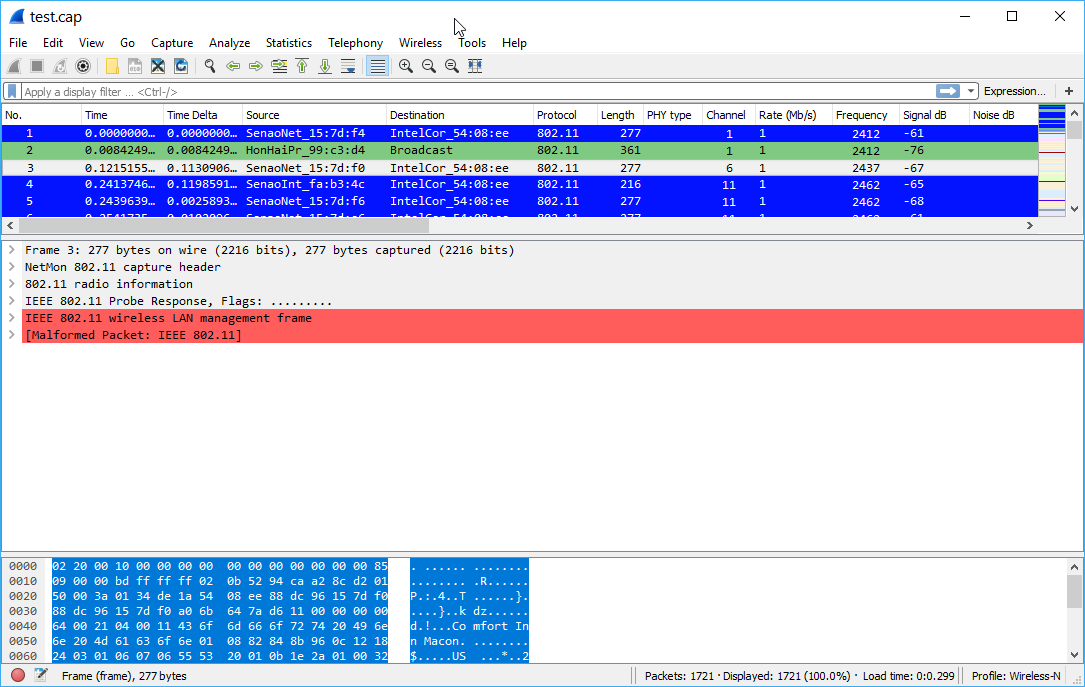
Task: Expand the Malformed Packet detail entry
Action: pyautogui.click(x=11, y=334)
